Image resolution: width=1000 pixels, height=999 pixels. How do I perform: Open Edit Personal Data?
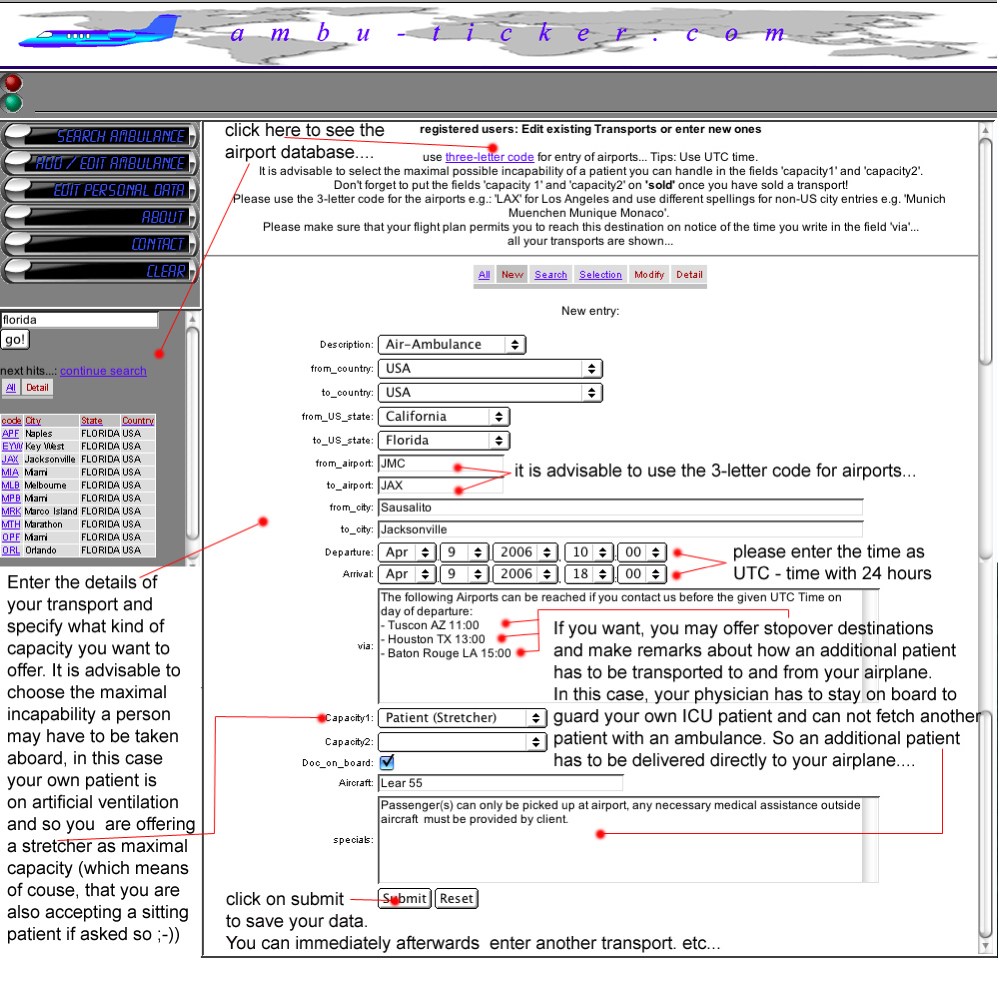(99, 189)
